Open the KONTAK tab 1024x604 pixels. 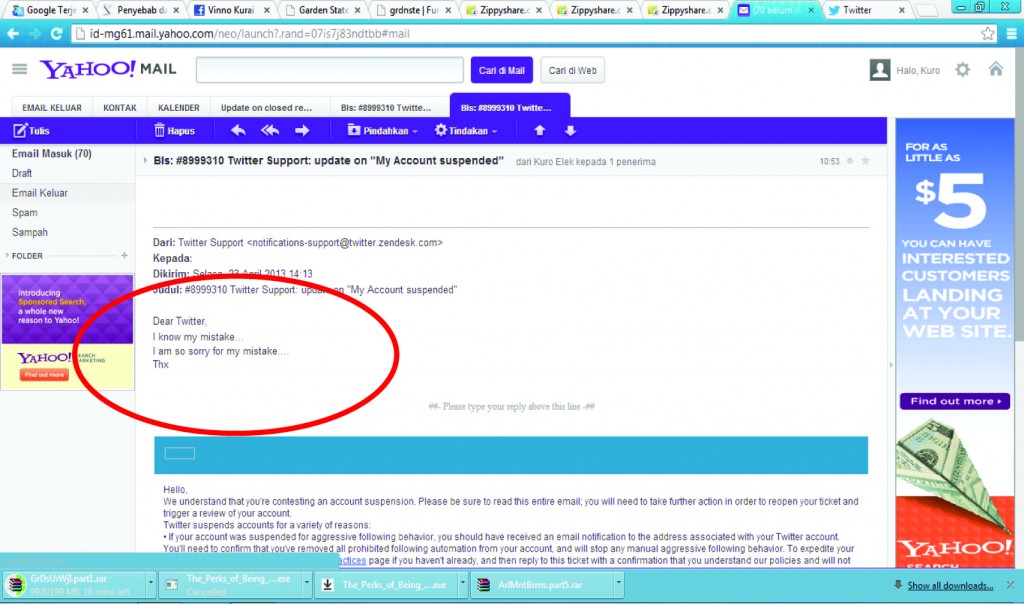[120, 108]
